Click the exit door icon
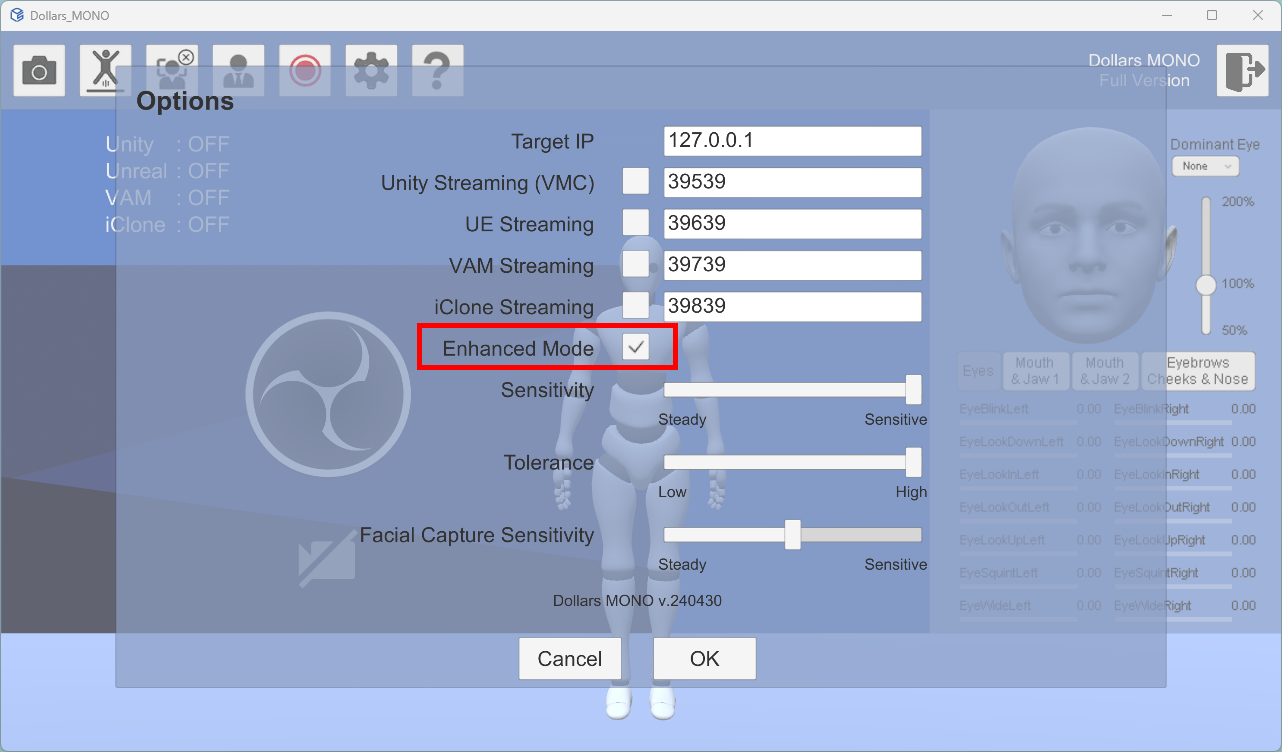 pyautogui.click(x=1242, y=71)
